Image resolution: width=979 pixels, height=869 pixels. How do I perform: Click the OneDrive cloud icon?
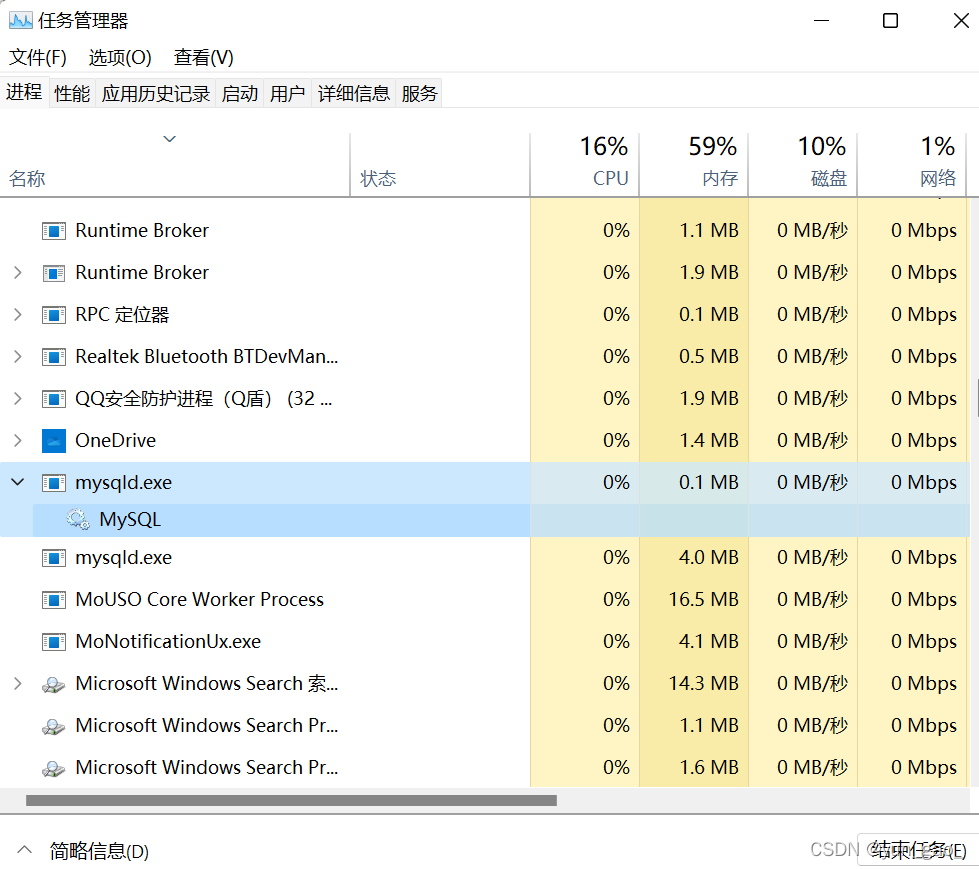click(x=54, y=441)
